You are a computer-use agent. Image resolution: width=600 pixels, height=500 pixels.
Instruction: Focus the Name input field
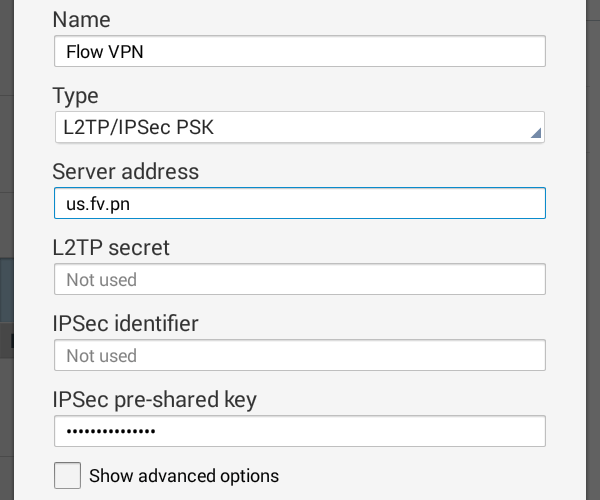coord(298,51)
